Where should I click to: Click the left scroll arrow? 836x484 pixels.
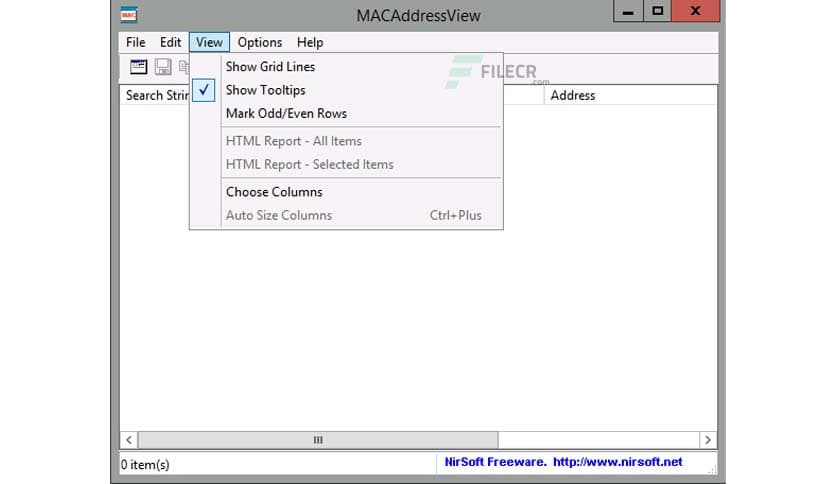[x=129, y=440]
